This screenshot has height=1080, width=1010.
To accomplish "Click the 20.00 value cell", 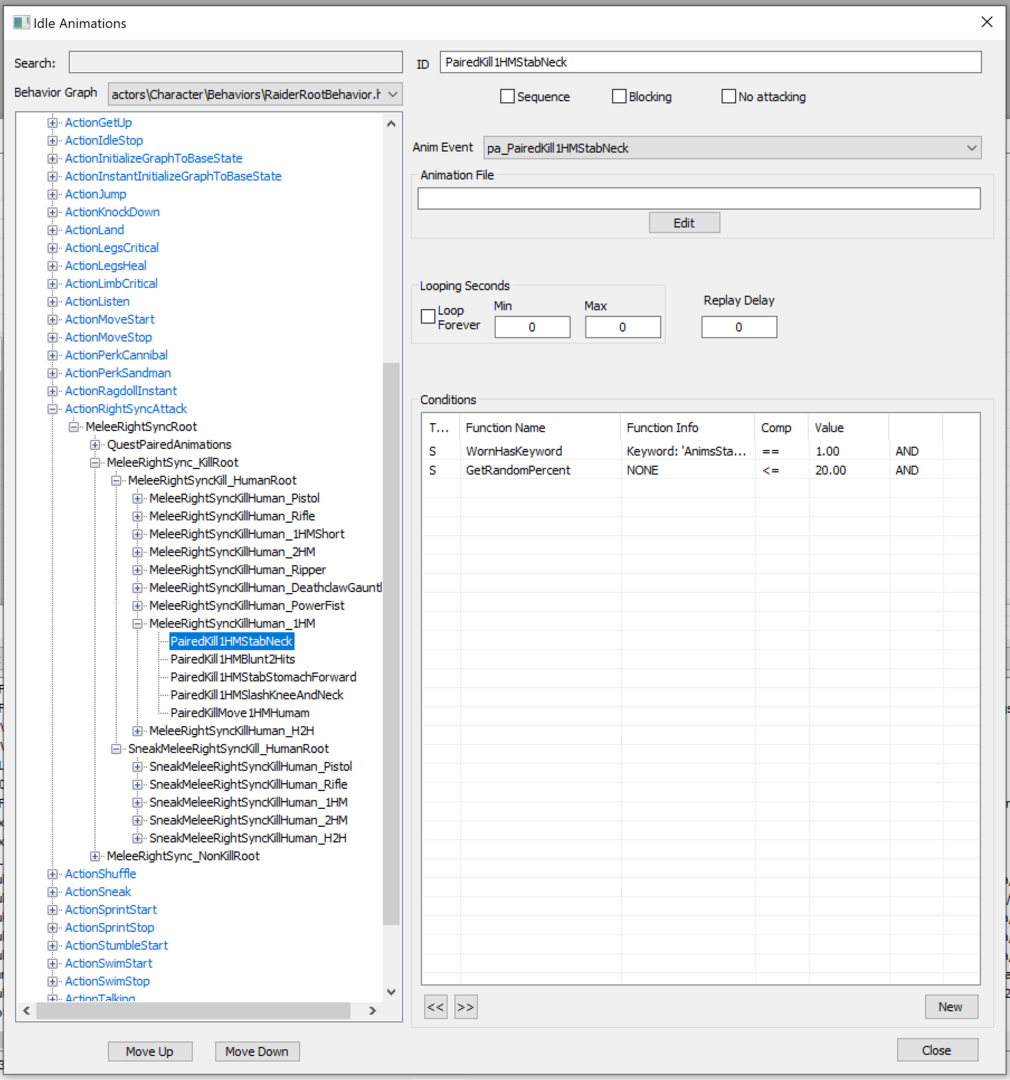I will (831, 471).
